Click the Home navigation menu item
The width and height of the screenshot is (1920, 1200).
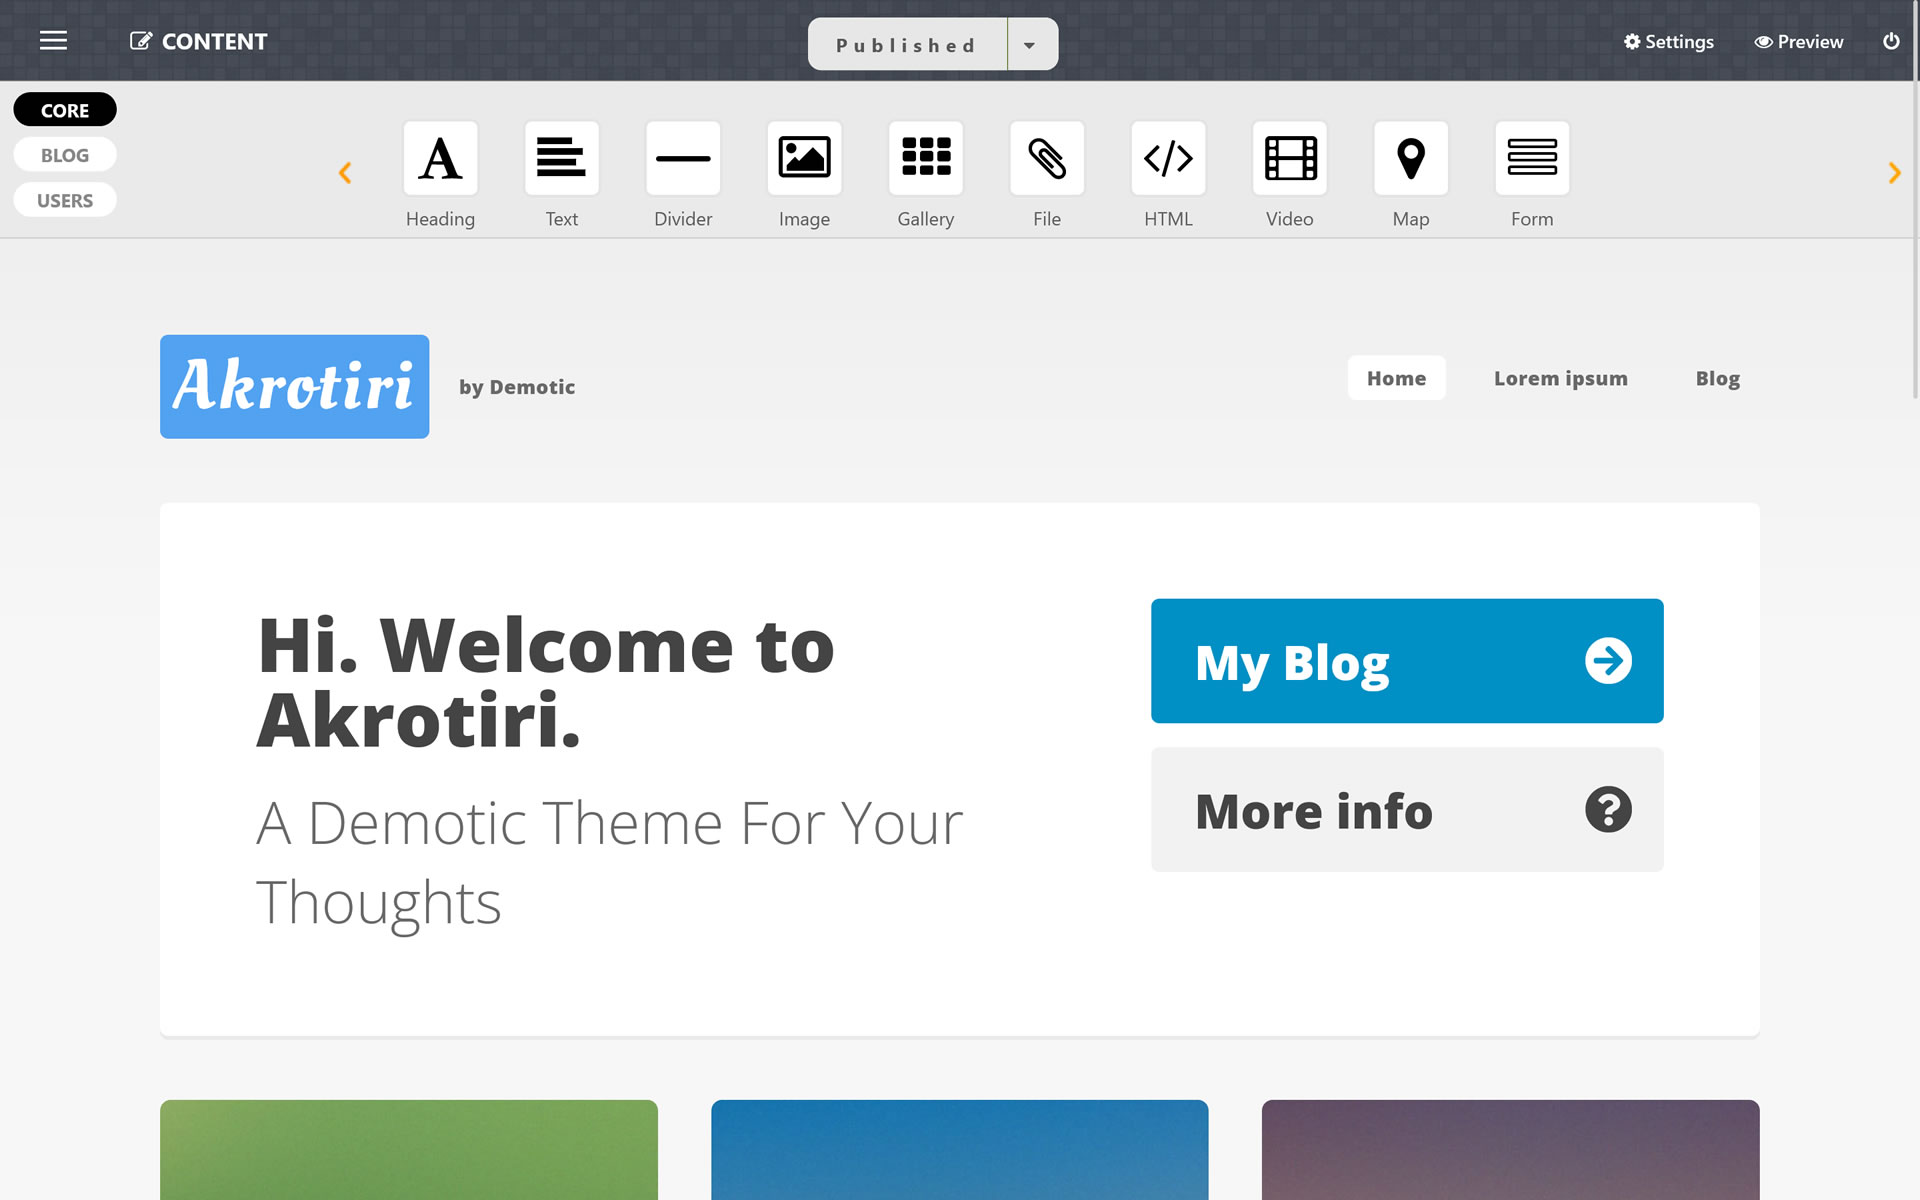tap(1396, 376)
